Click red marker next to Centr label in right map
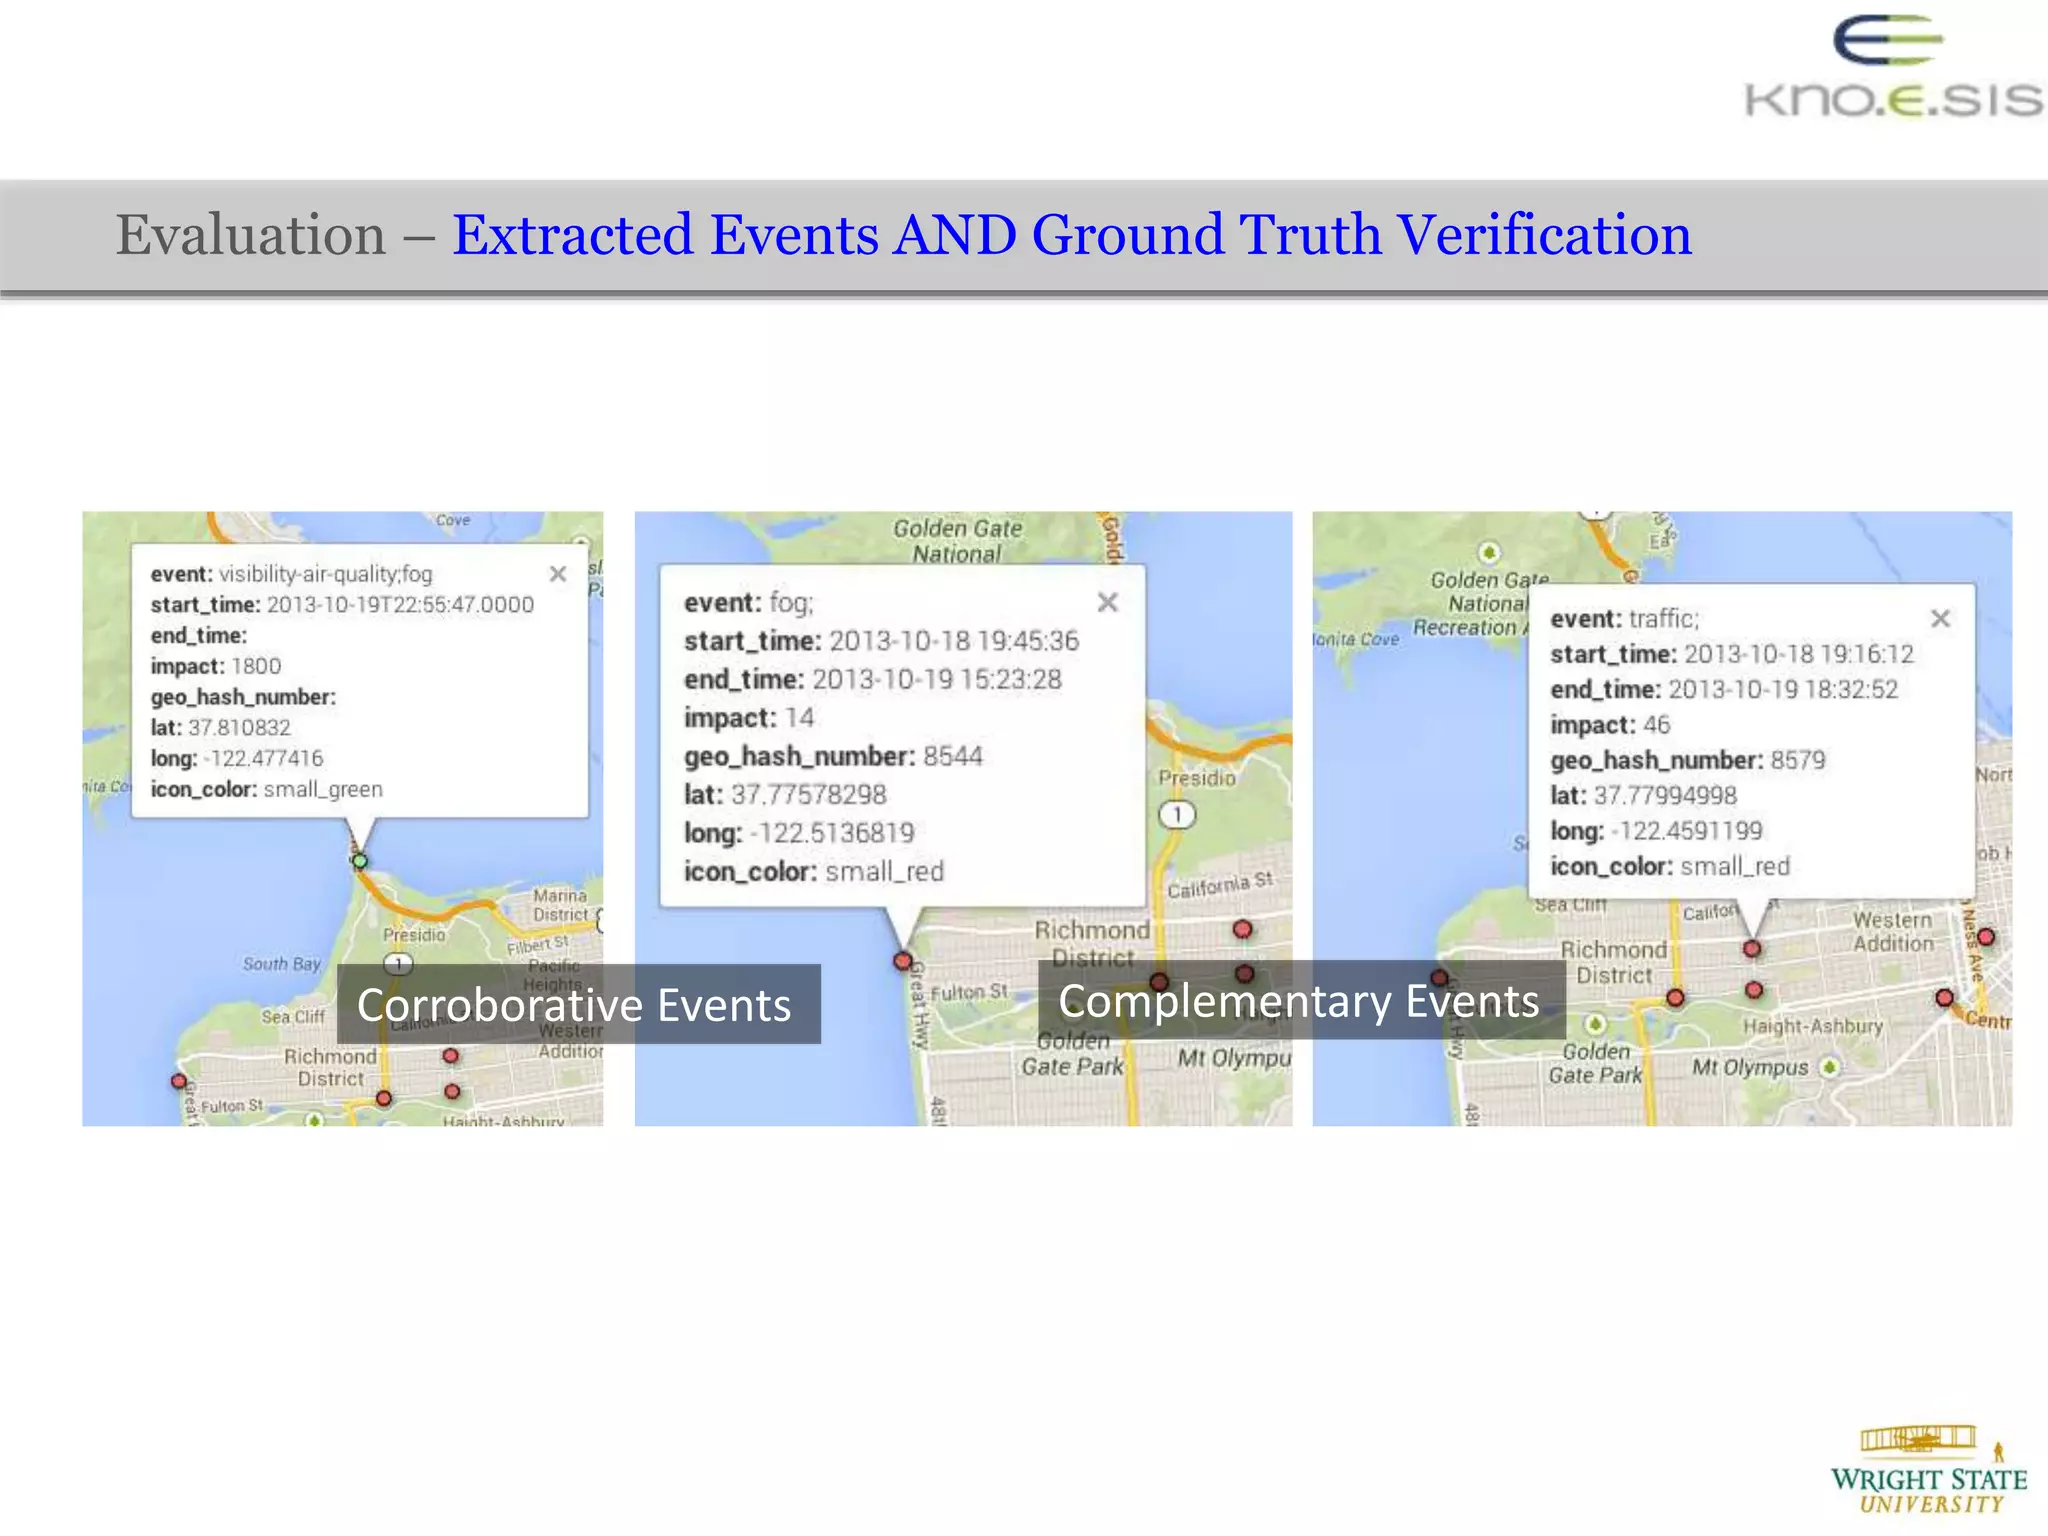 pyautogui.click(x=1944, y=998)
